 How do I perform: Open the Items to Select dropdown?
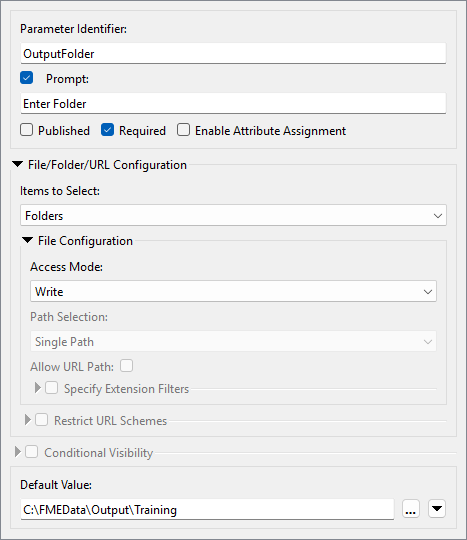tap(233, 216)
